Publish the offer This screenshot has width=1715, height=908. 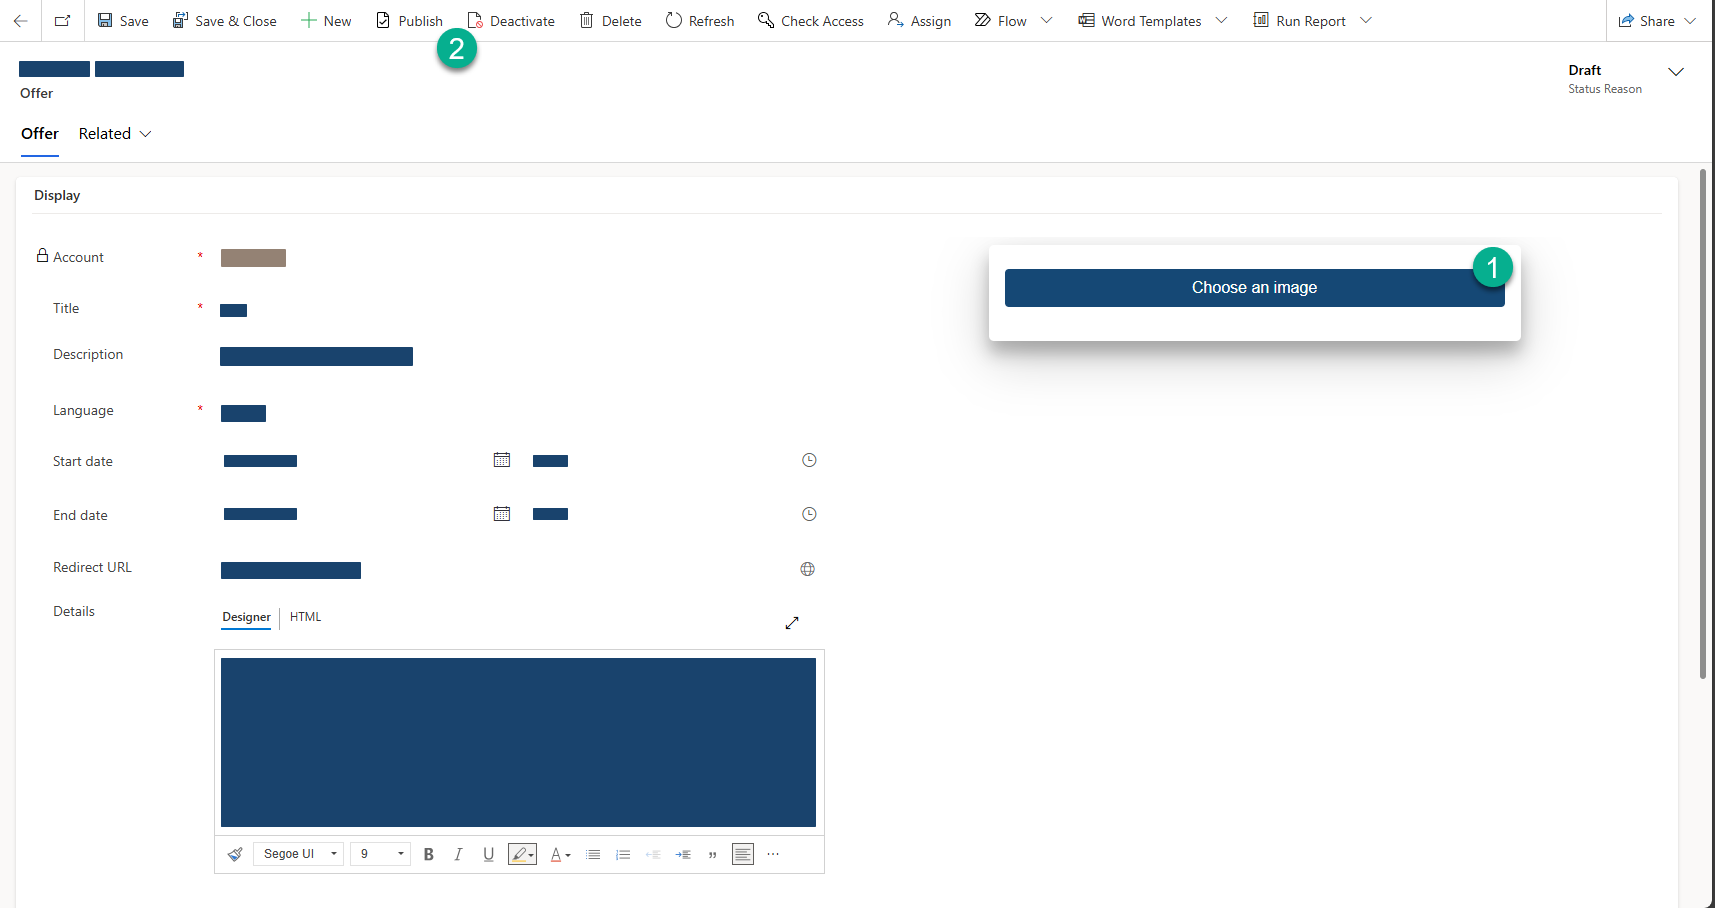tap(409, 21)
